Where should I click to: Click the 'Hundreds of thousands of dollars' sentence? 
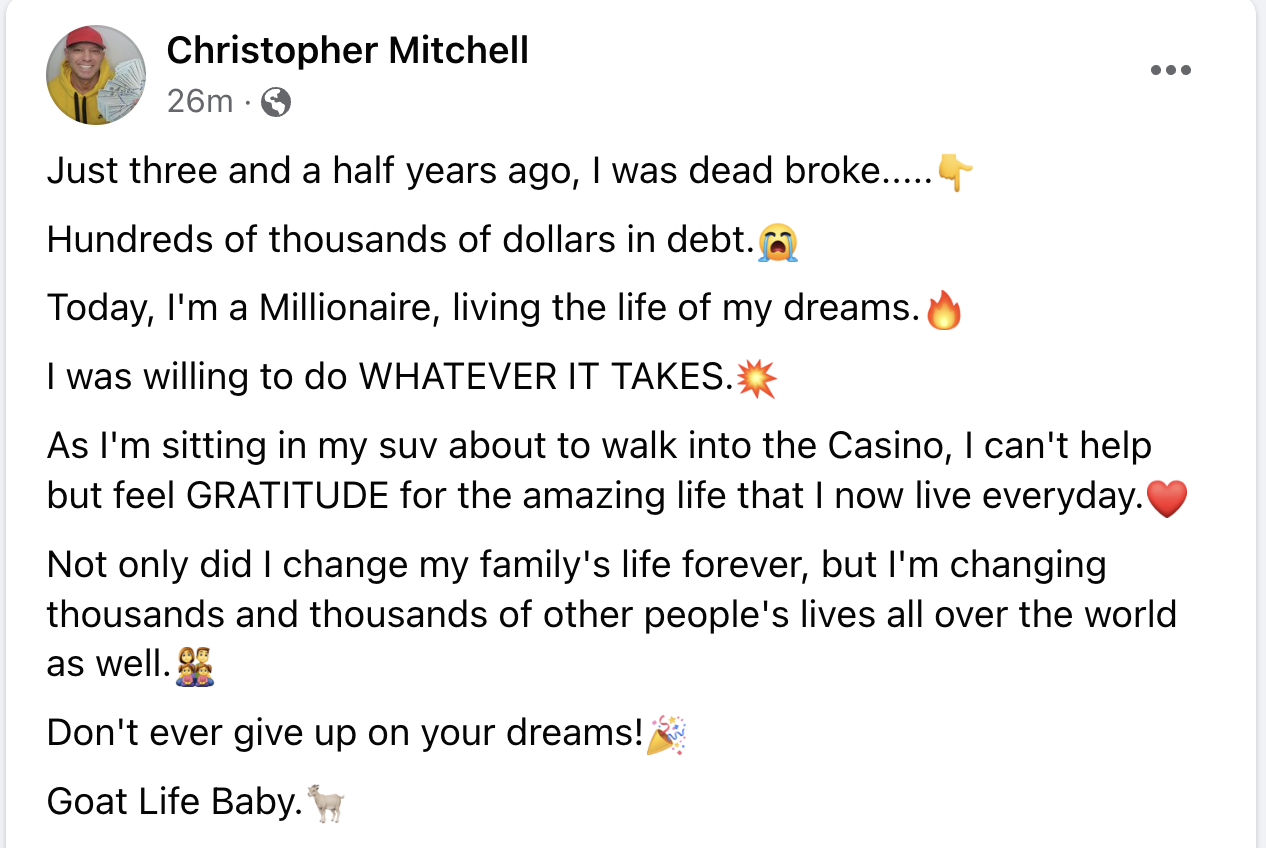coord(400,241)
